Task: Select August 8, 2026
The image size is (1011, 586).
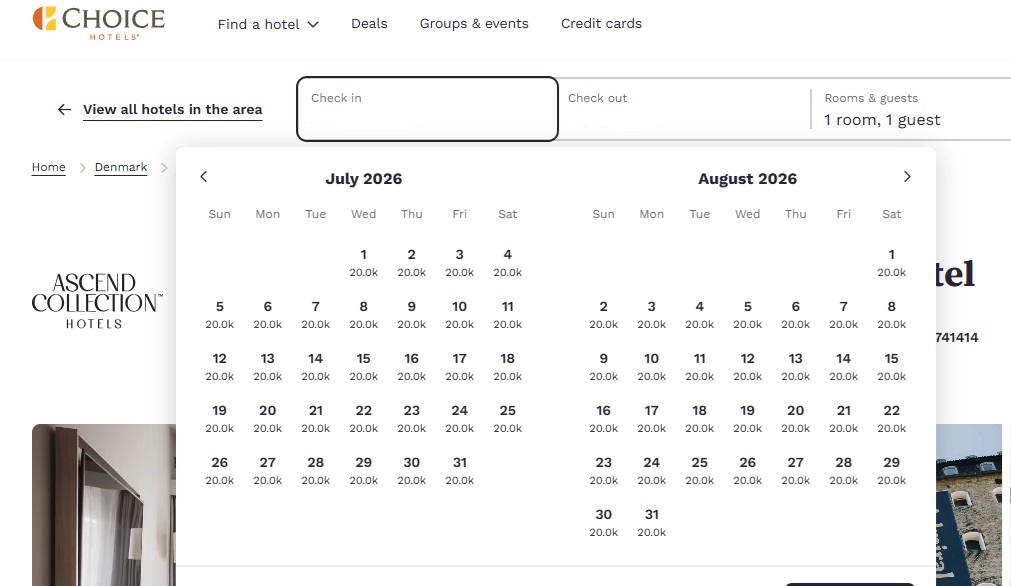Action: 892,315
